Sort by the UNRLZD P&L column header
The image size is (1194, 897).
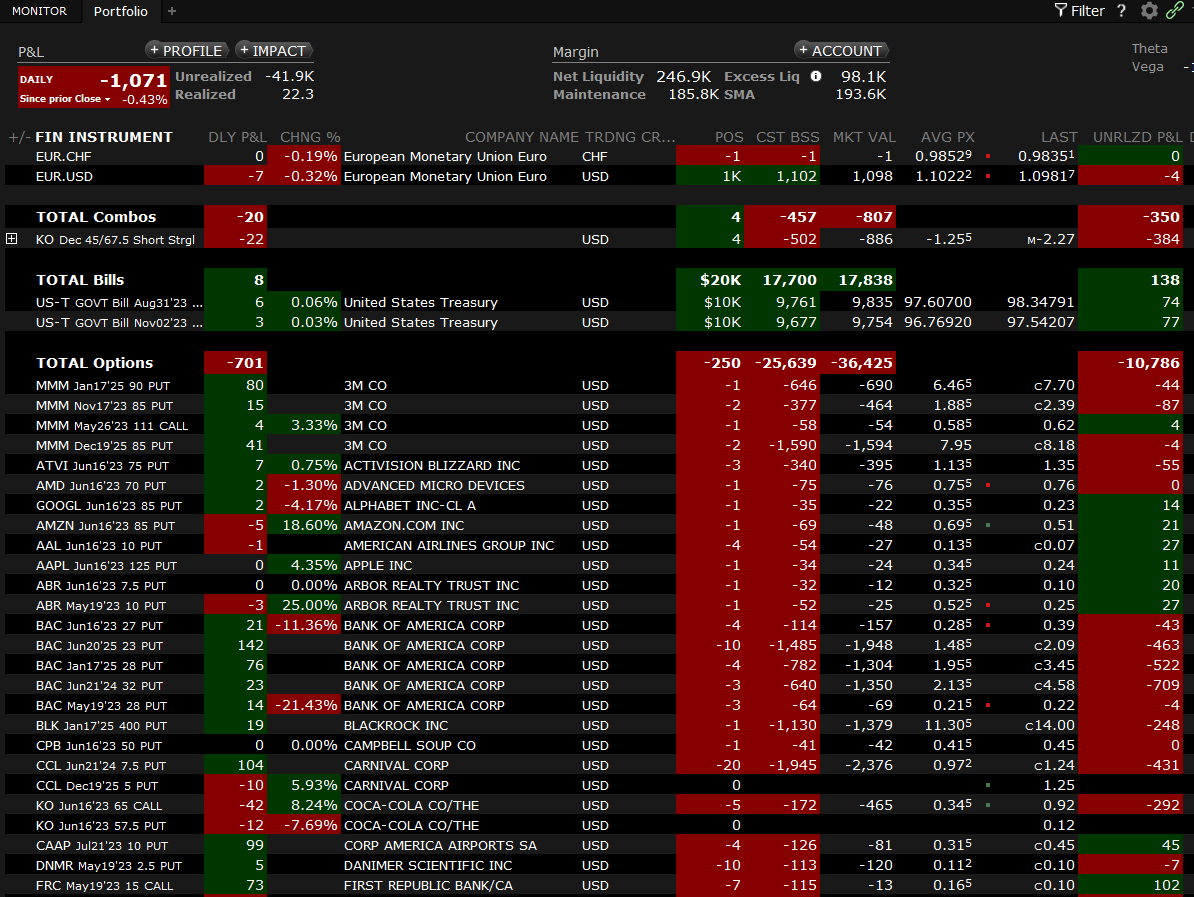point(1136,137)
